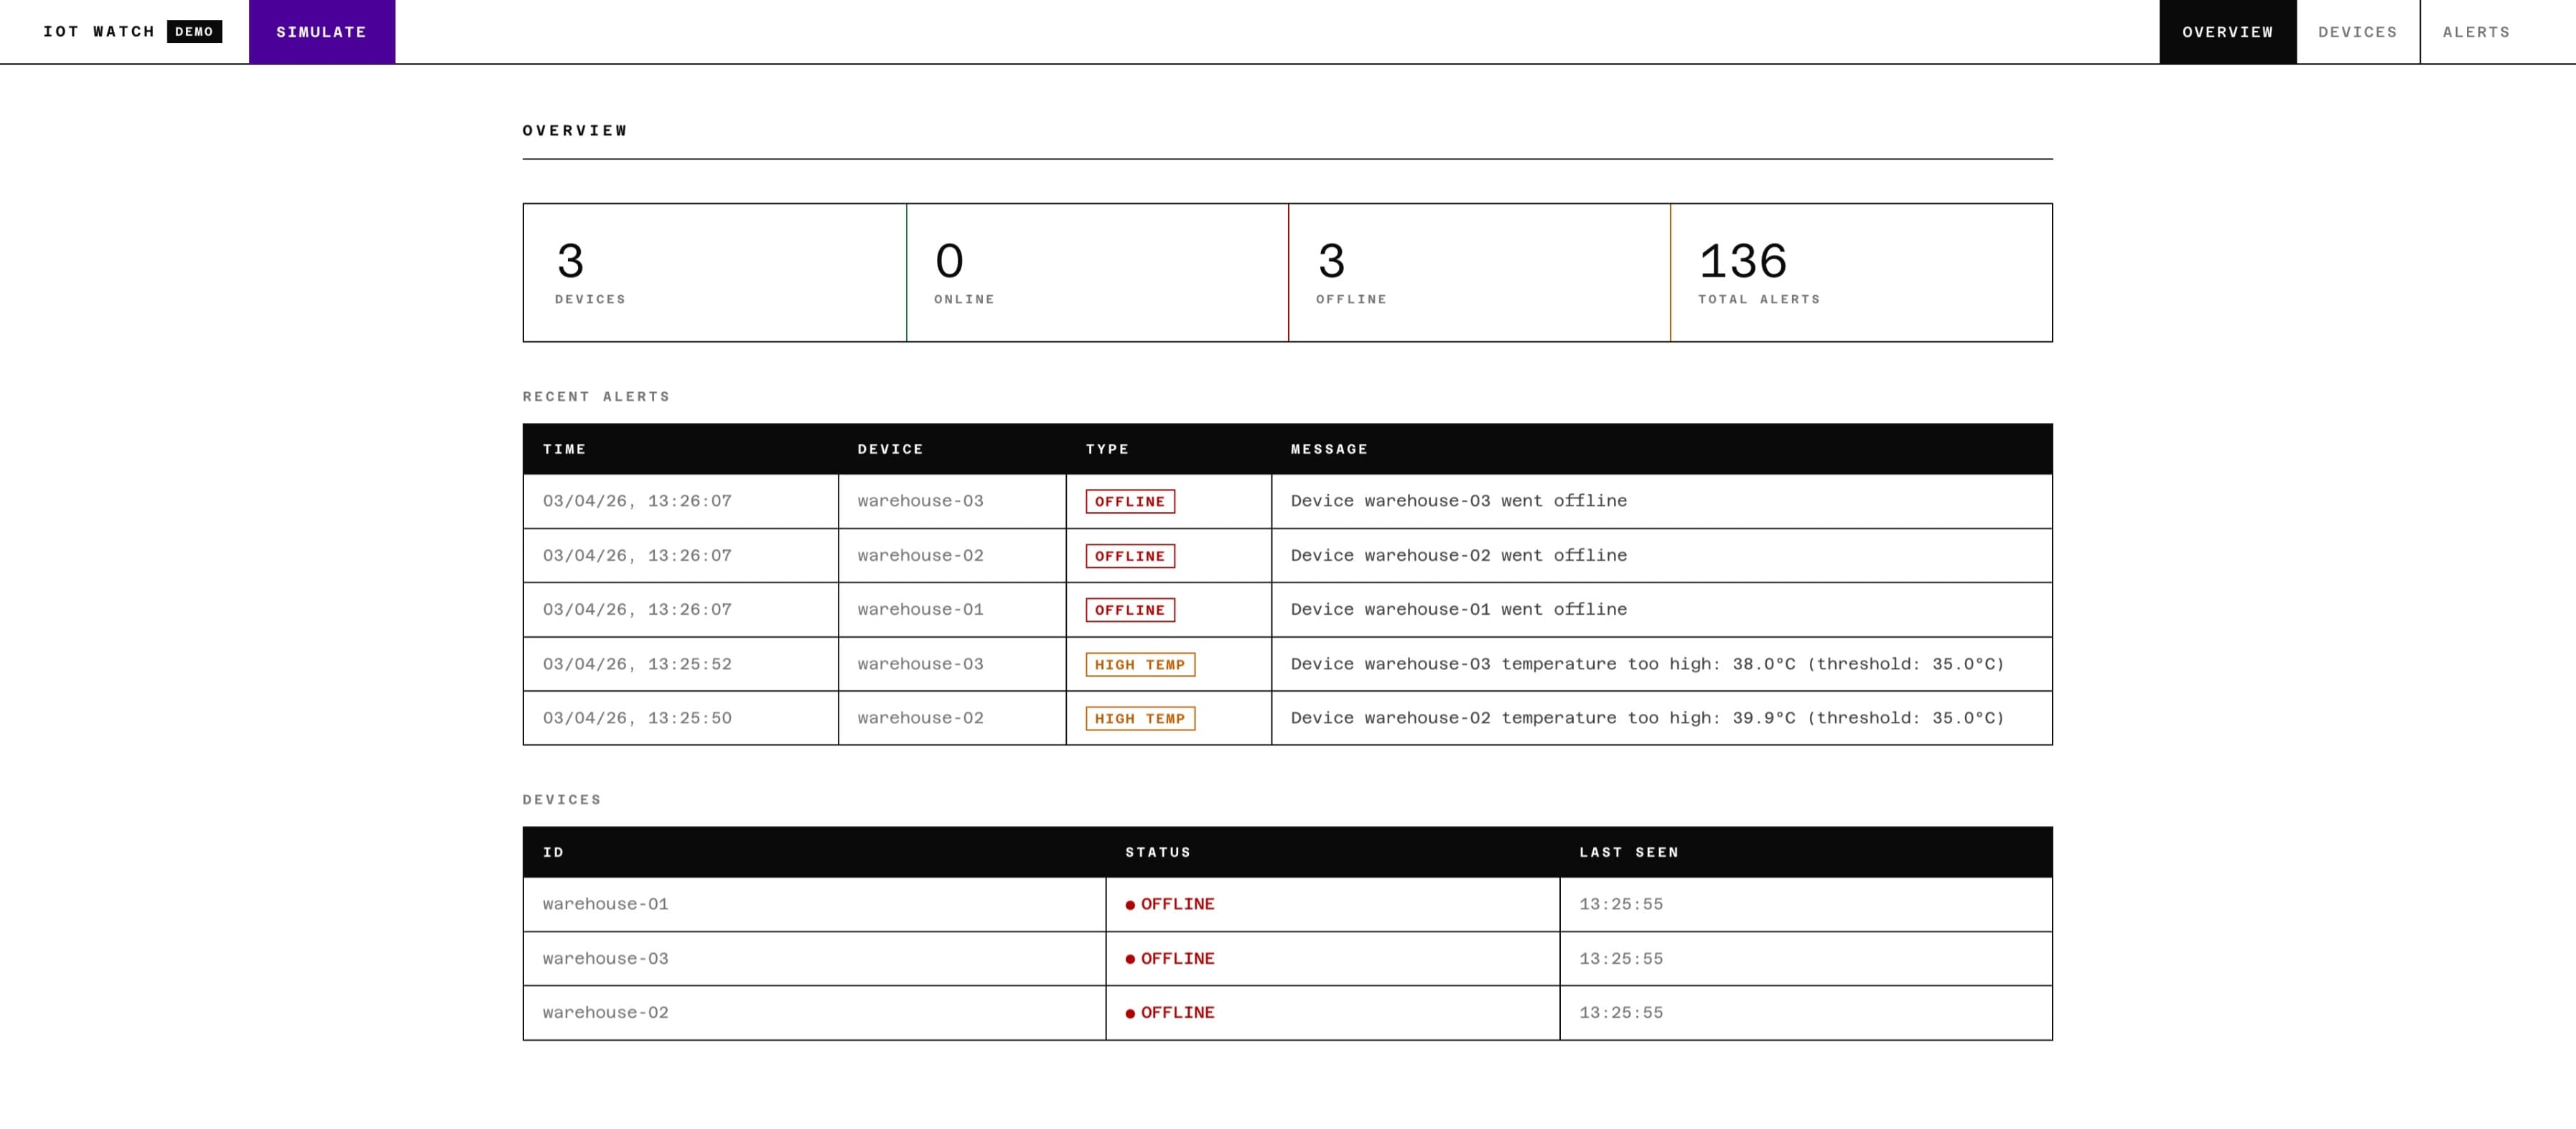This screenshot has height=1129, width=2576.
Task: Click red status dot for warehouse-03 device
Action: (x=1130, y=959)
